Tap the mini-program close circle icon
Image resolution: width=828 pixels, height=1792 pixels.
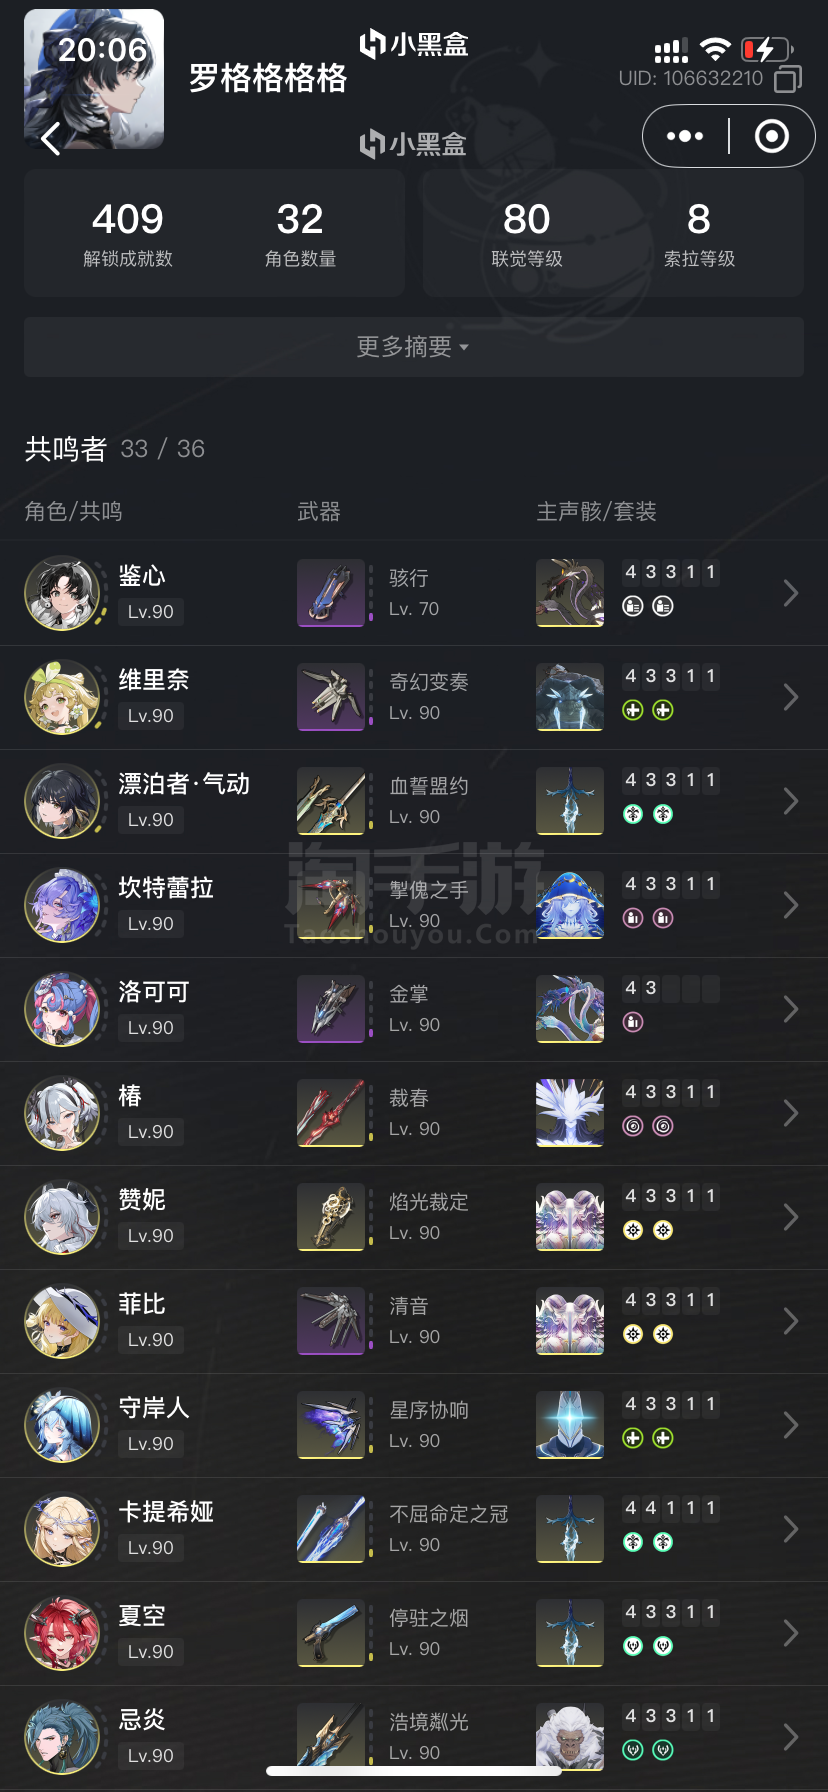click(x=771, y=136)
